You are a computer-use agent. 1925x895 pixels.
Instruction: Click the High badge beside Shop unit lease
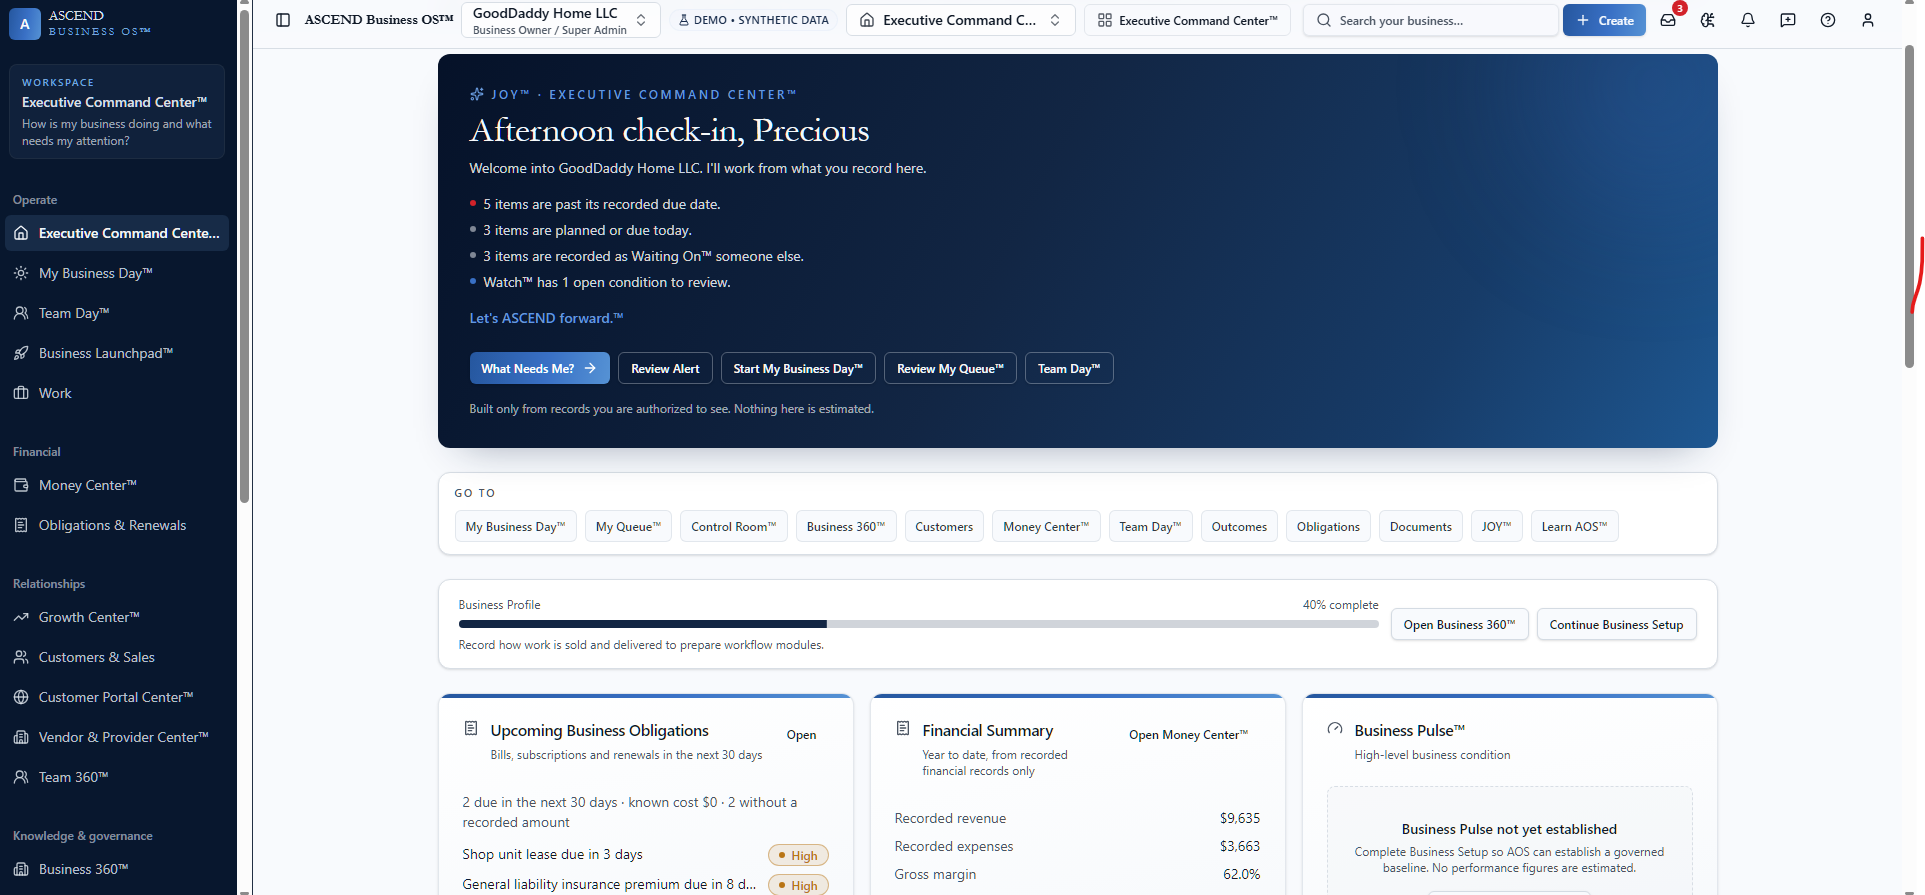(798, 855)
